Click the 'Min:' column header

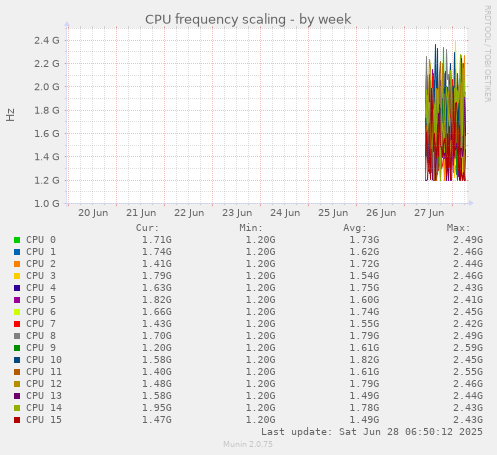(251, 228)
